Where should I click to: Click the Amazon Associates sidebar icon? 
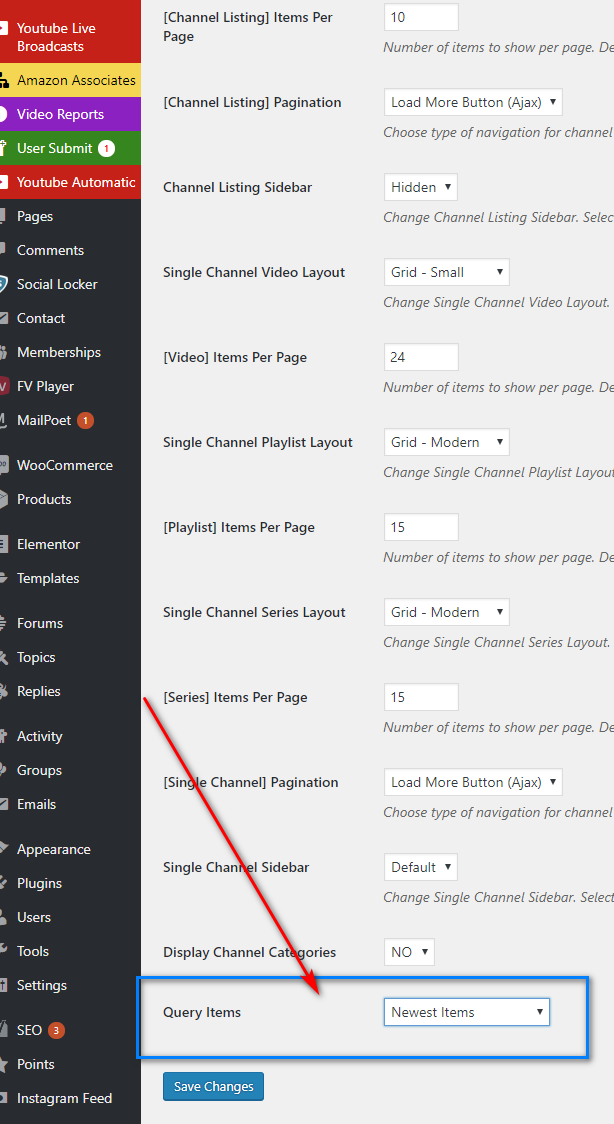(4, 80)
